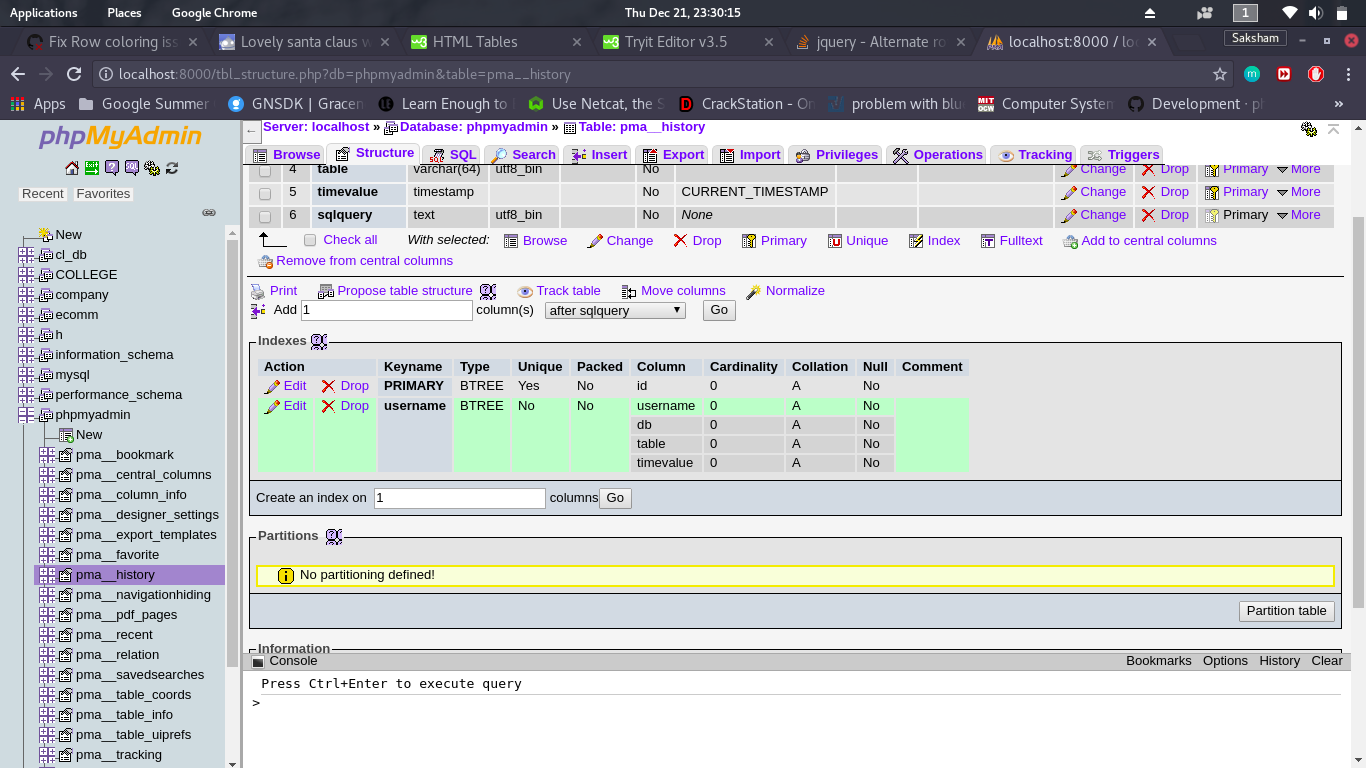Click the 'Add column(s)' number input field
Viewport: 1366px width, 768px height.
tap(387, 310)
